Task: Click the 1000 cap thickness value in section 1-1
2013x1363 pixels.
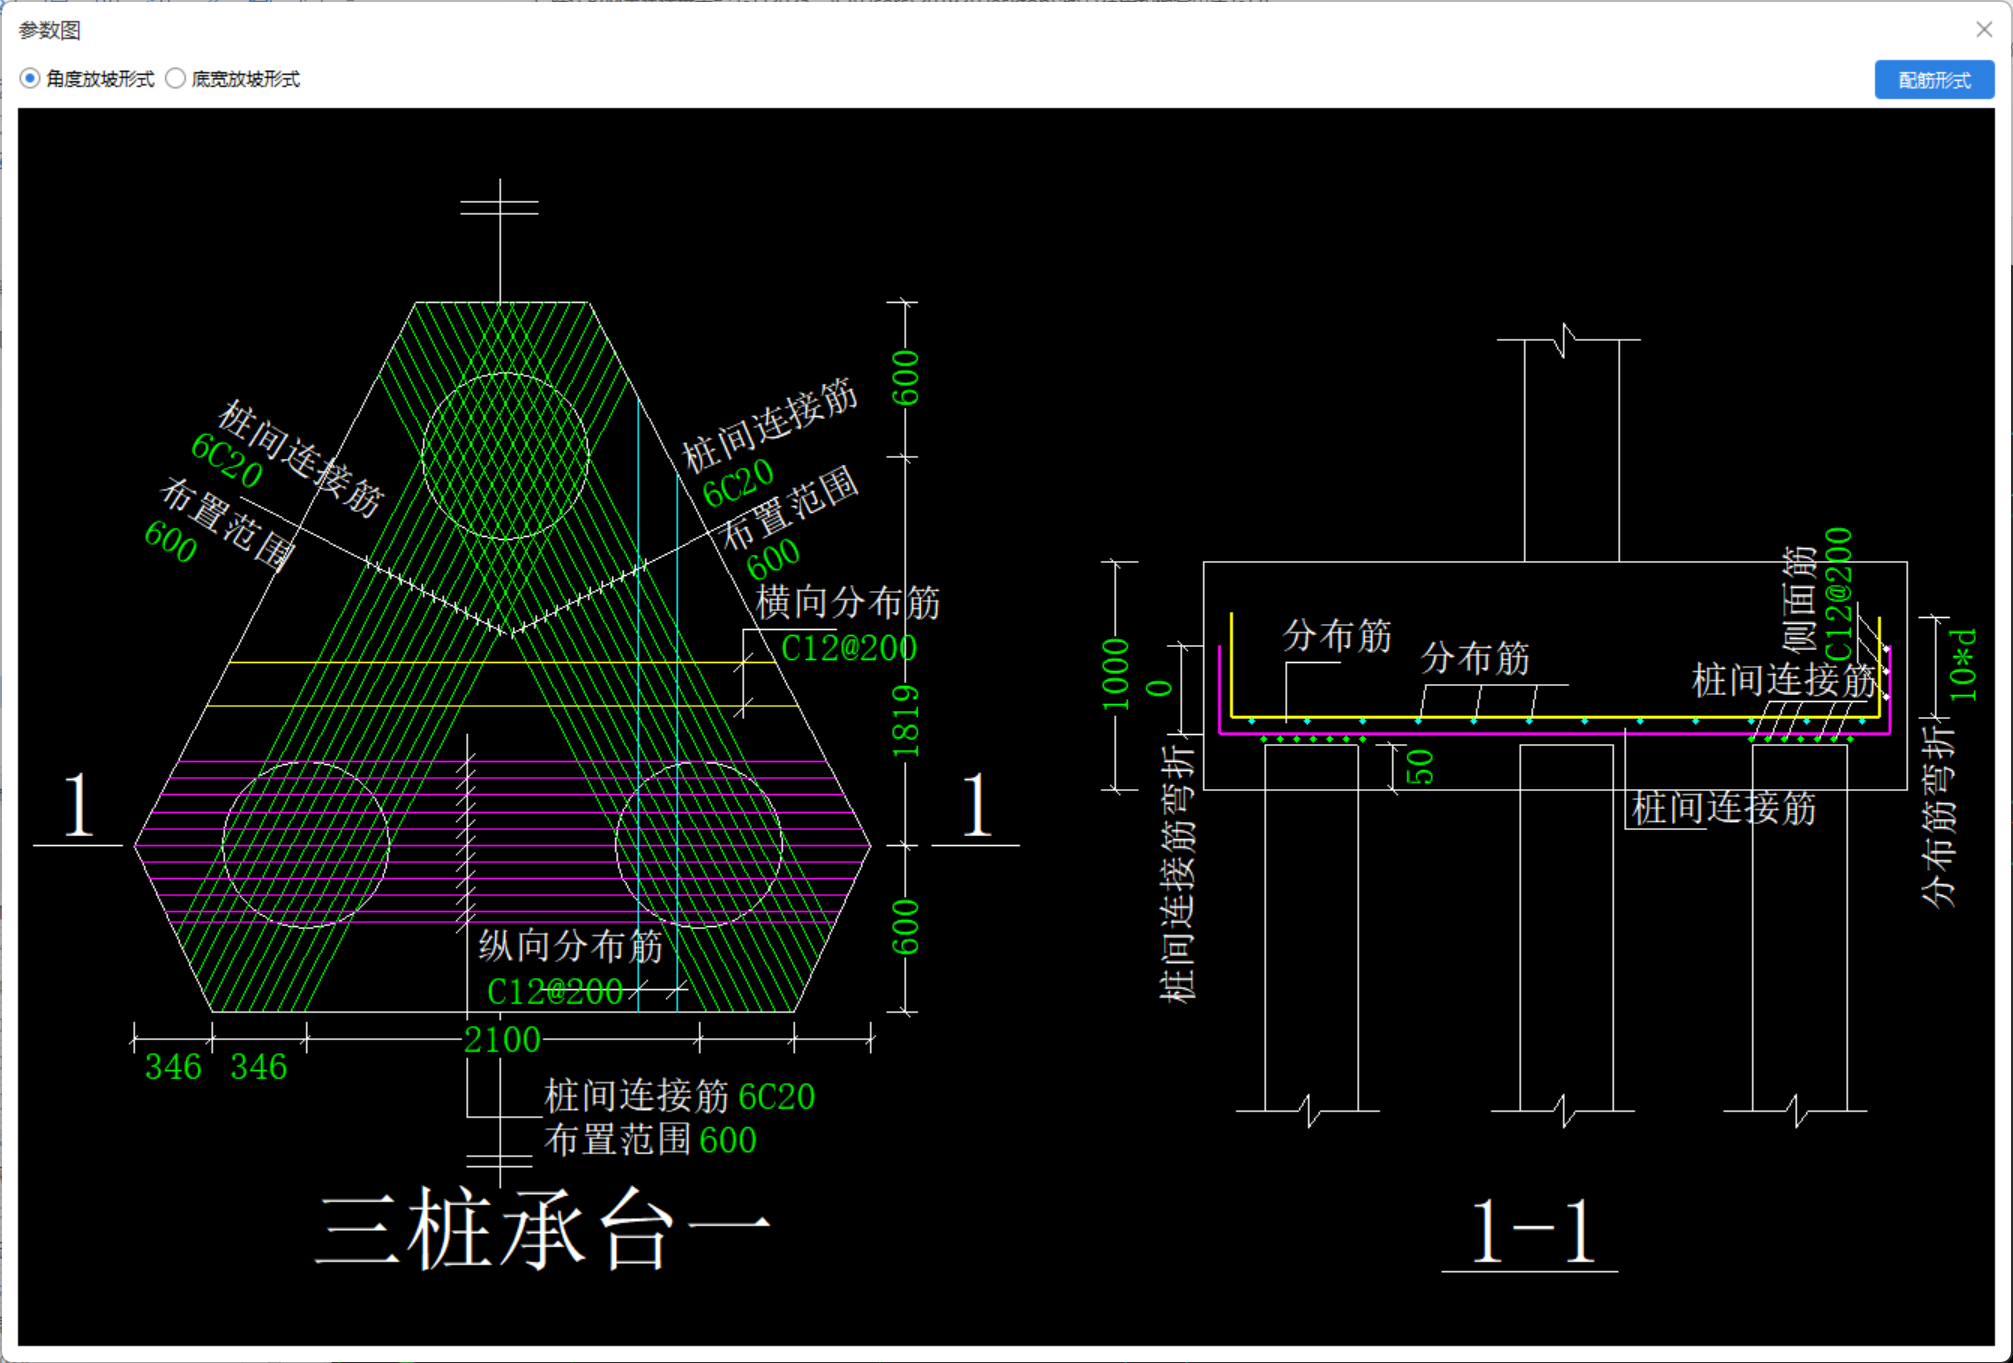Action: (x=1115, y=674)
